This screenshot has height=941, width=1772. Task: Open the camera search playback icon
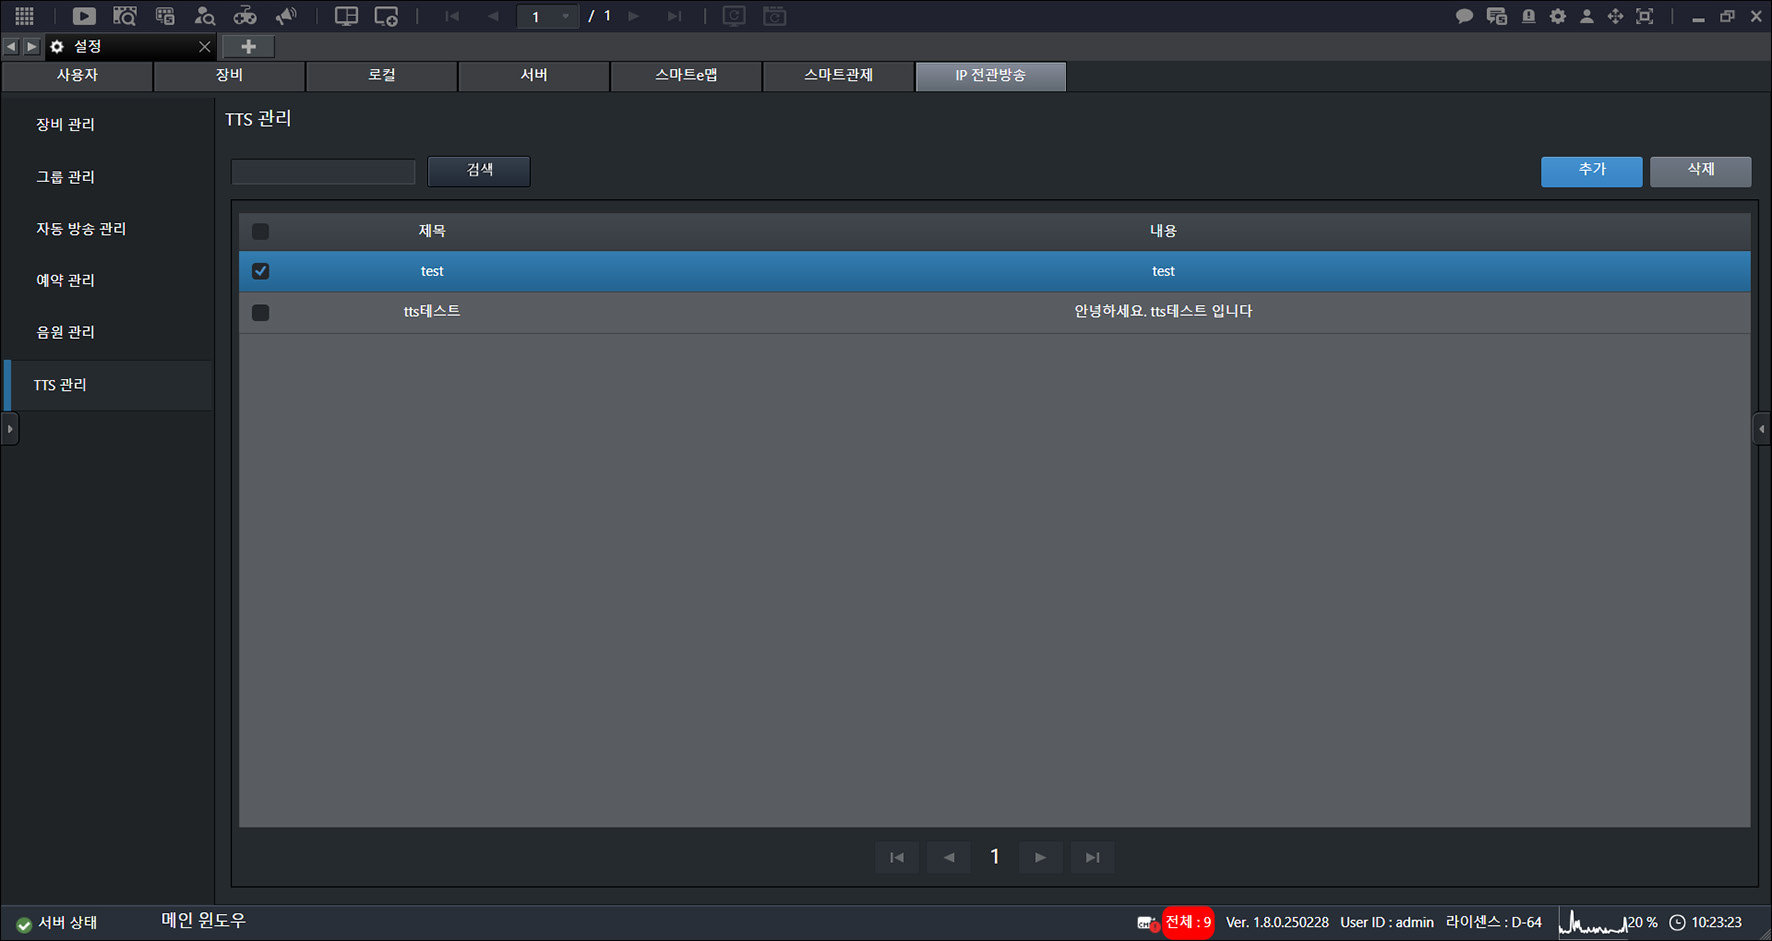[x=124, y=16]
